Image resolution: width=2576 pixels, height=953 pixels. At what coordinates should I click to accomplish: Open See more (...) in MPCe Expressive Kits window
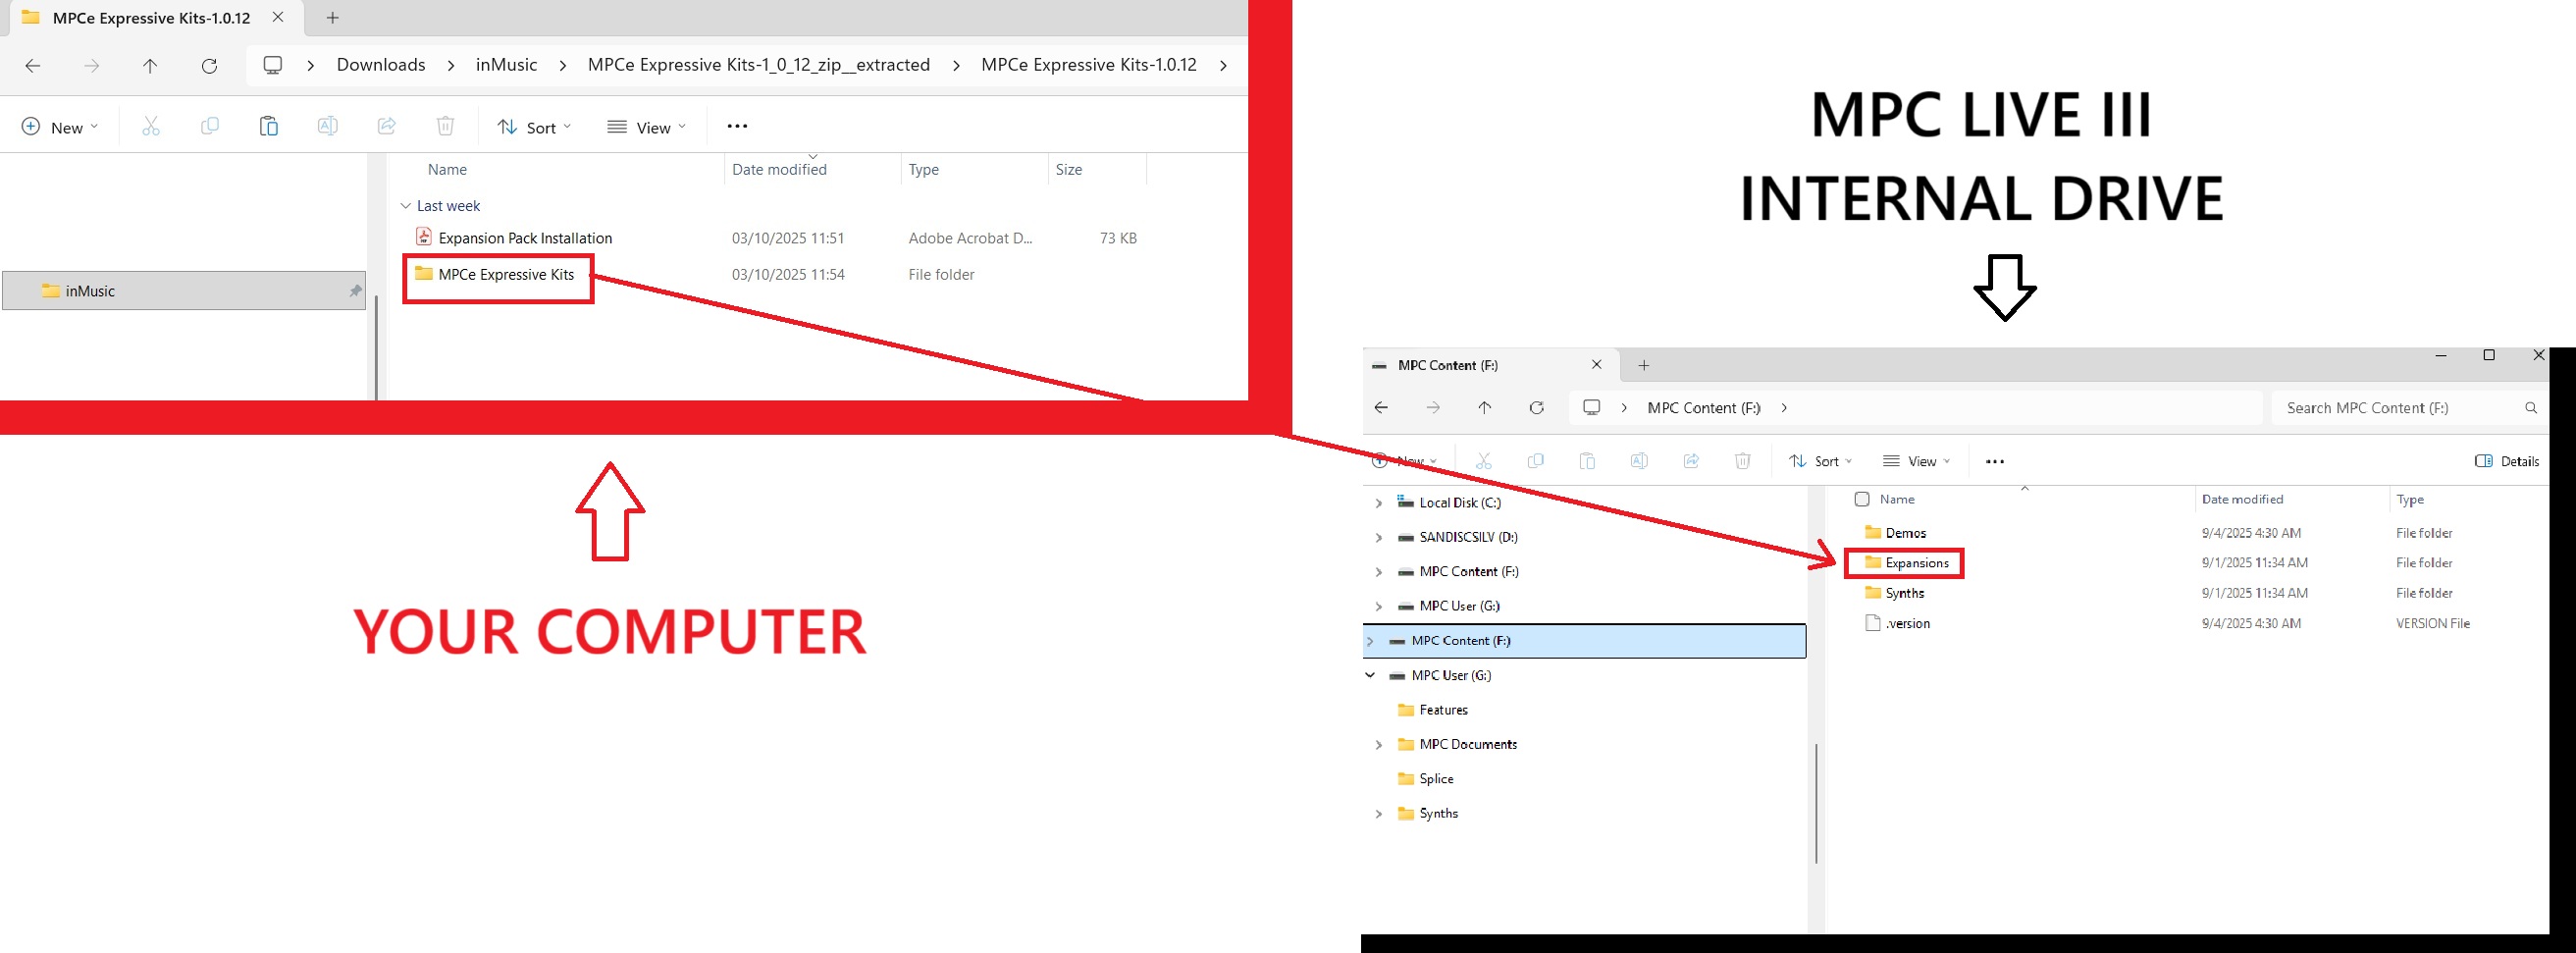click(x=737, y=126)
